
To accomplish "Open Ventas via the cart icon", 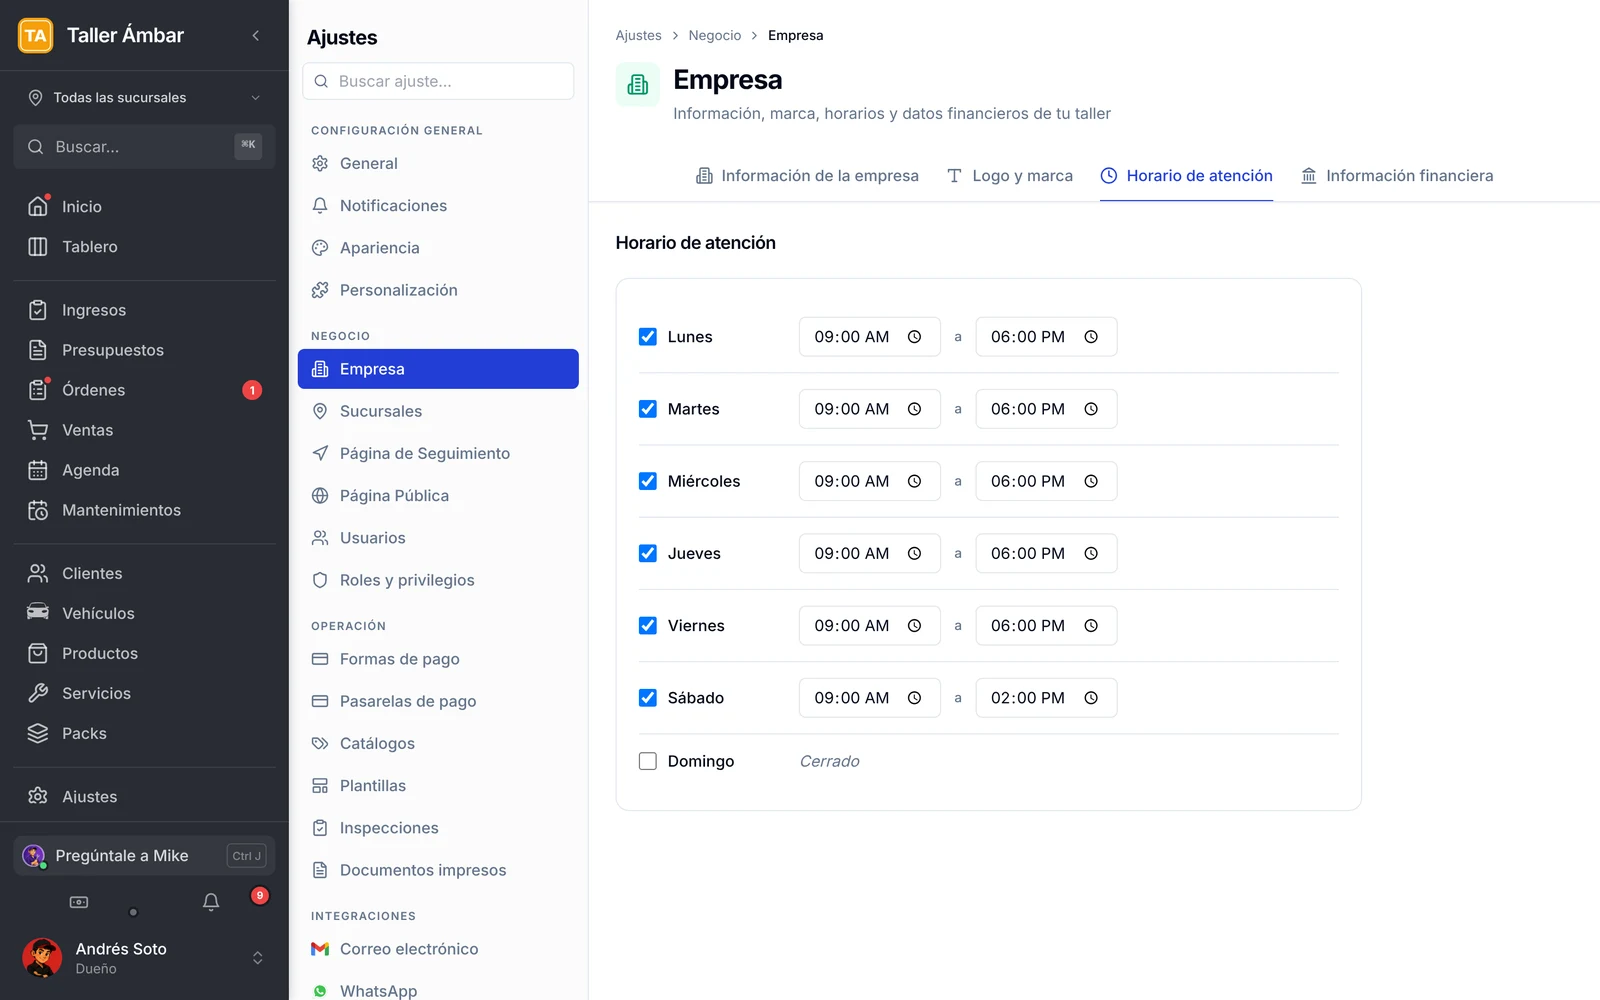I will point(38,430).
